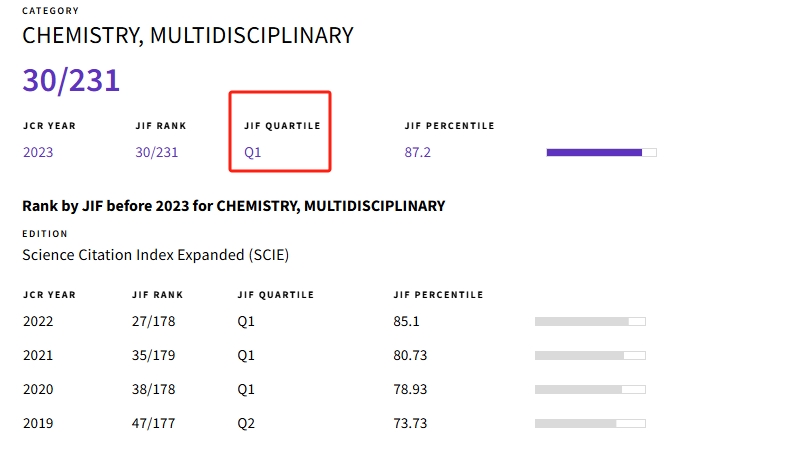This screenshot has height=451, width=786.
Task: Click the gray percentile bar for 2019
Action: pos(590,423)
